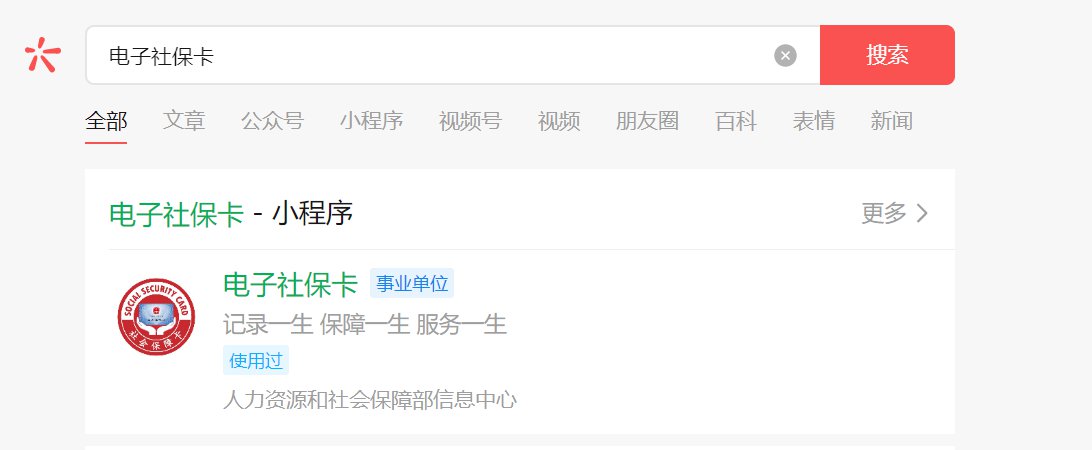
Task: Click the 事业单位 badge tag
Action: (x=412, y=284)
